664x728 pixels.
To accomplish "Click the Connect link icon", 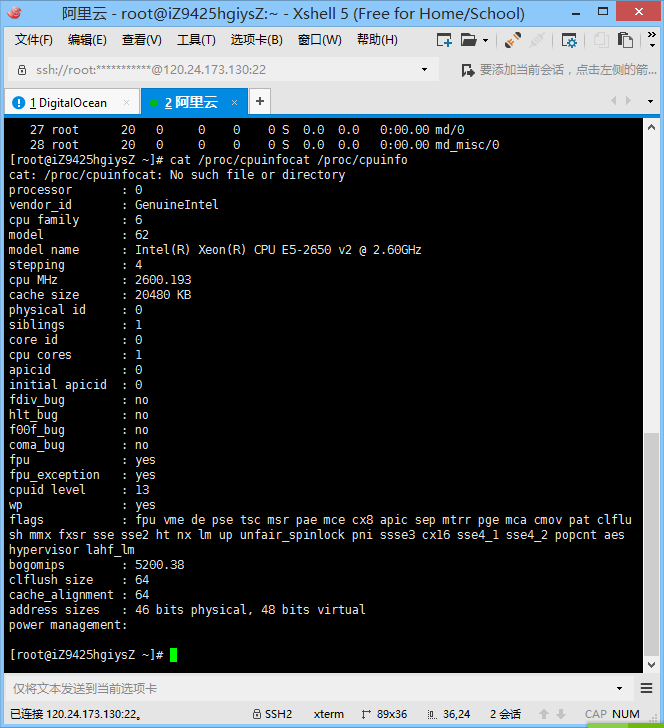I will click(513, 40).
